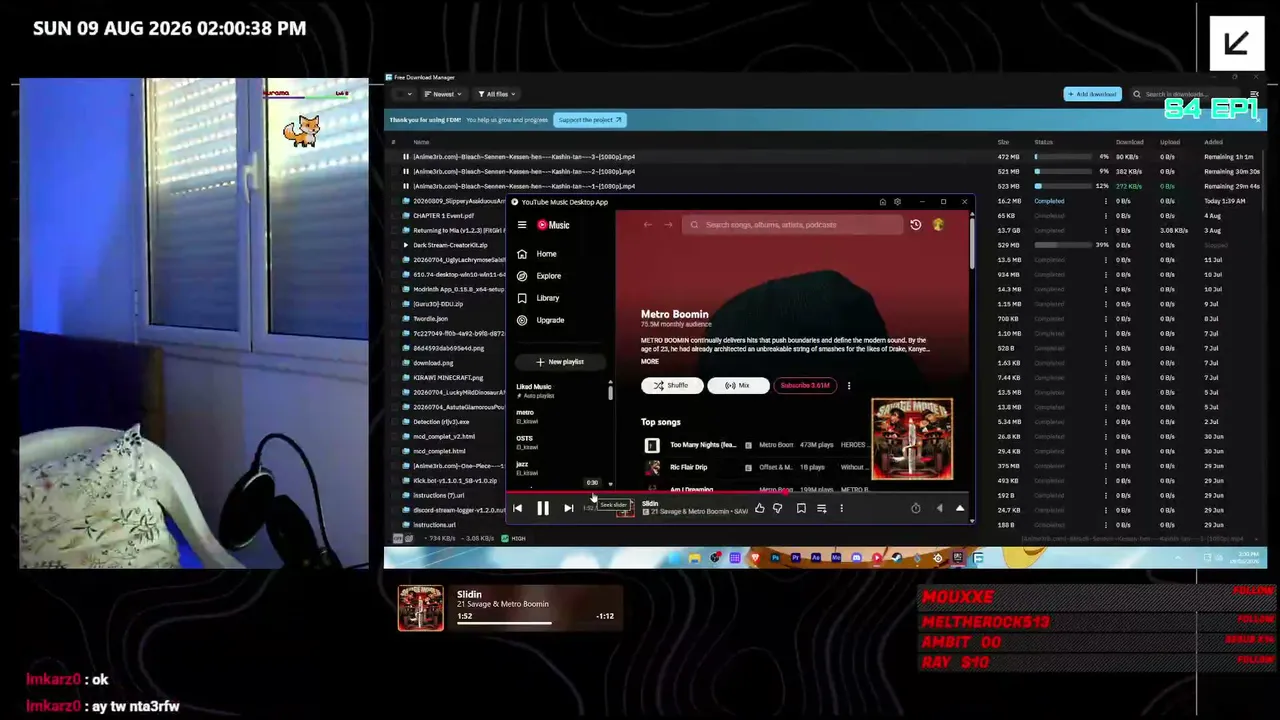Open artist more options next to Subscribe

tap(849, 386)
